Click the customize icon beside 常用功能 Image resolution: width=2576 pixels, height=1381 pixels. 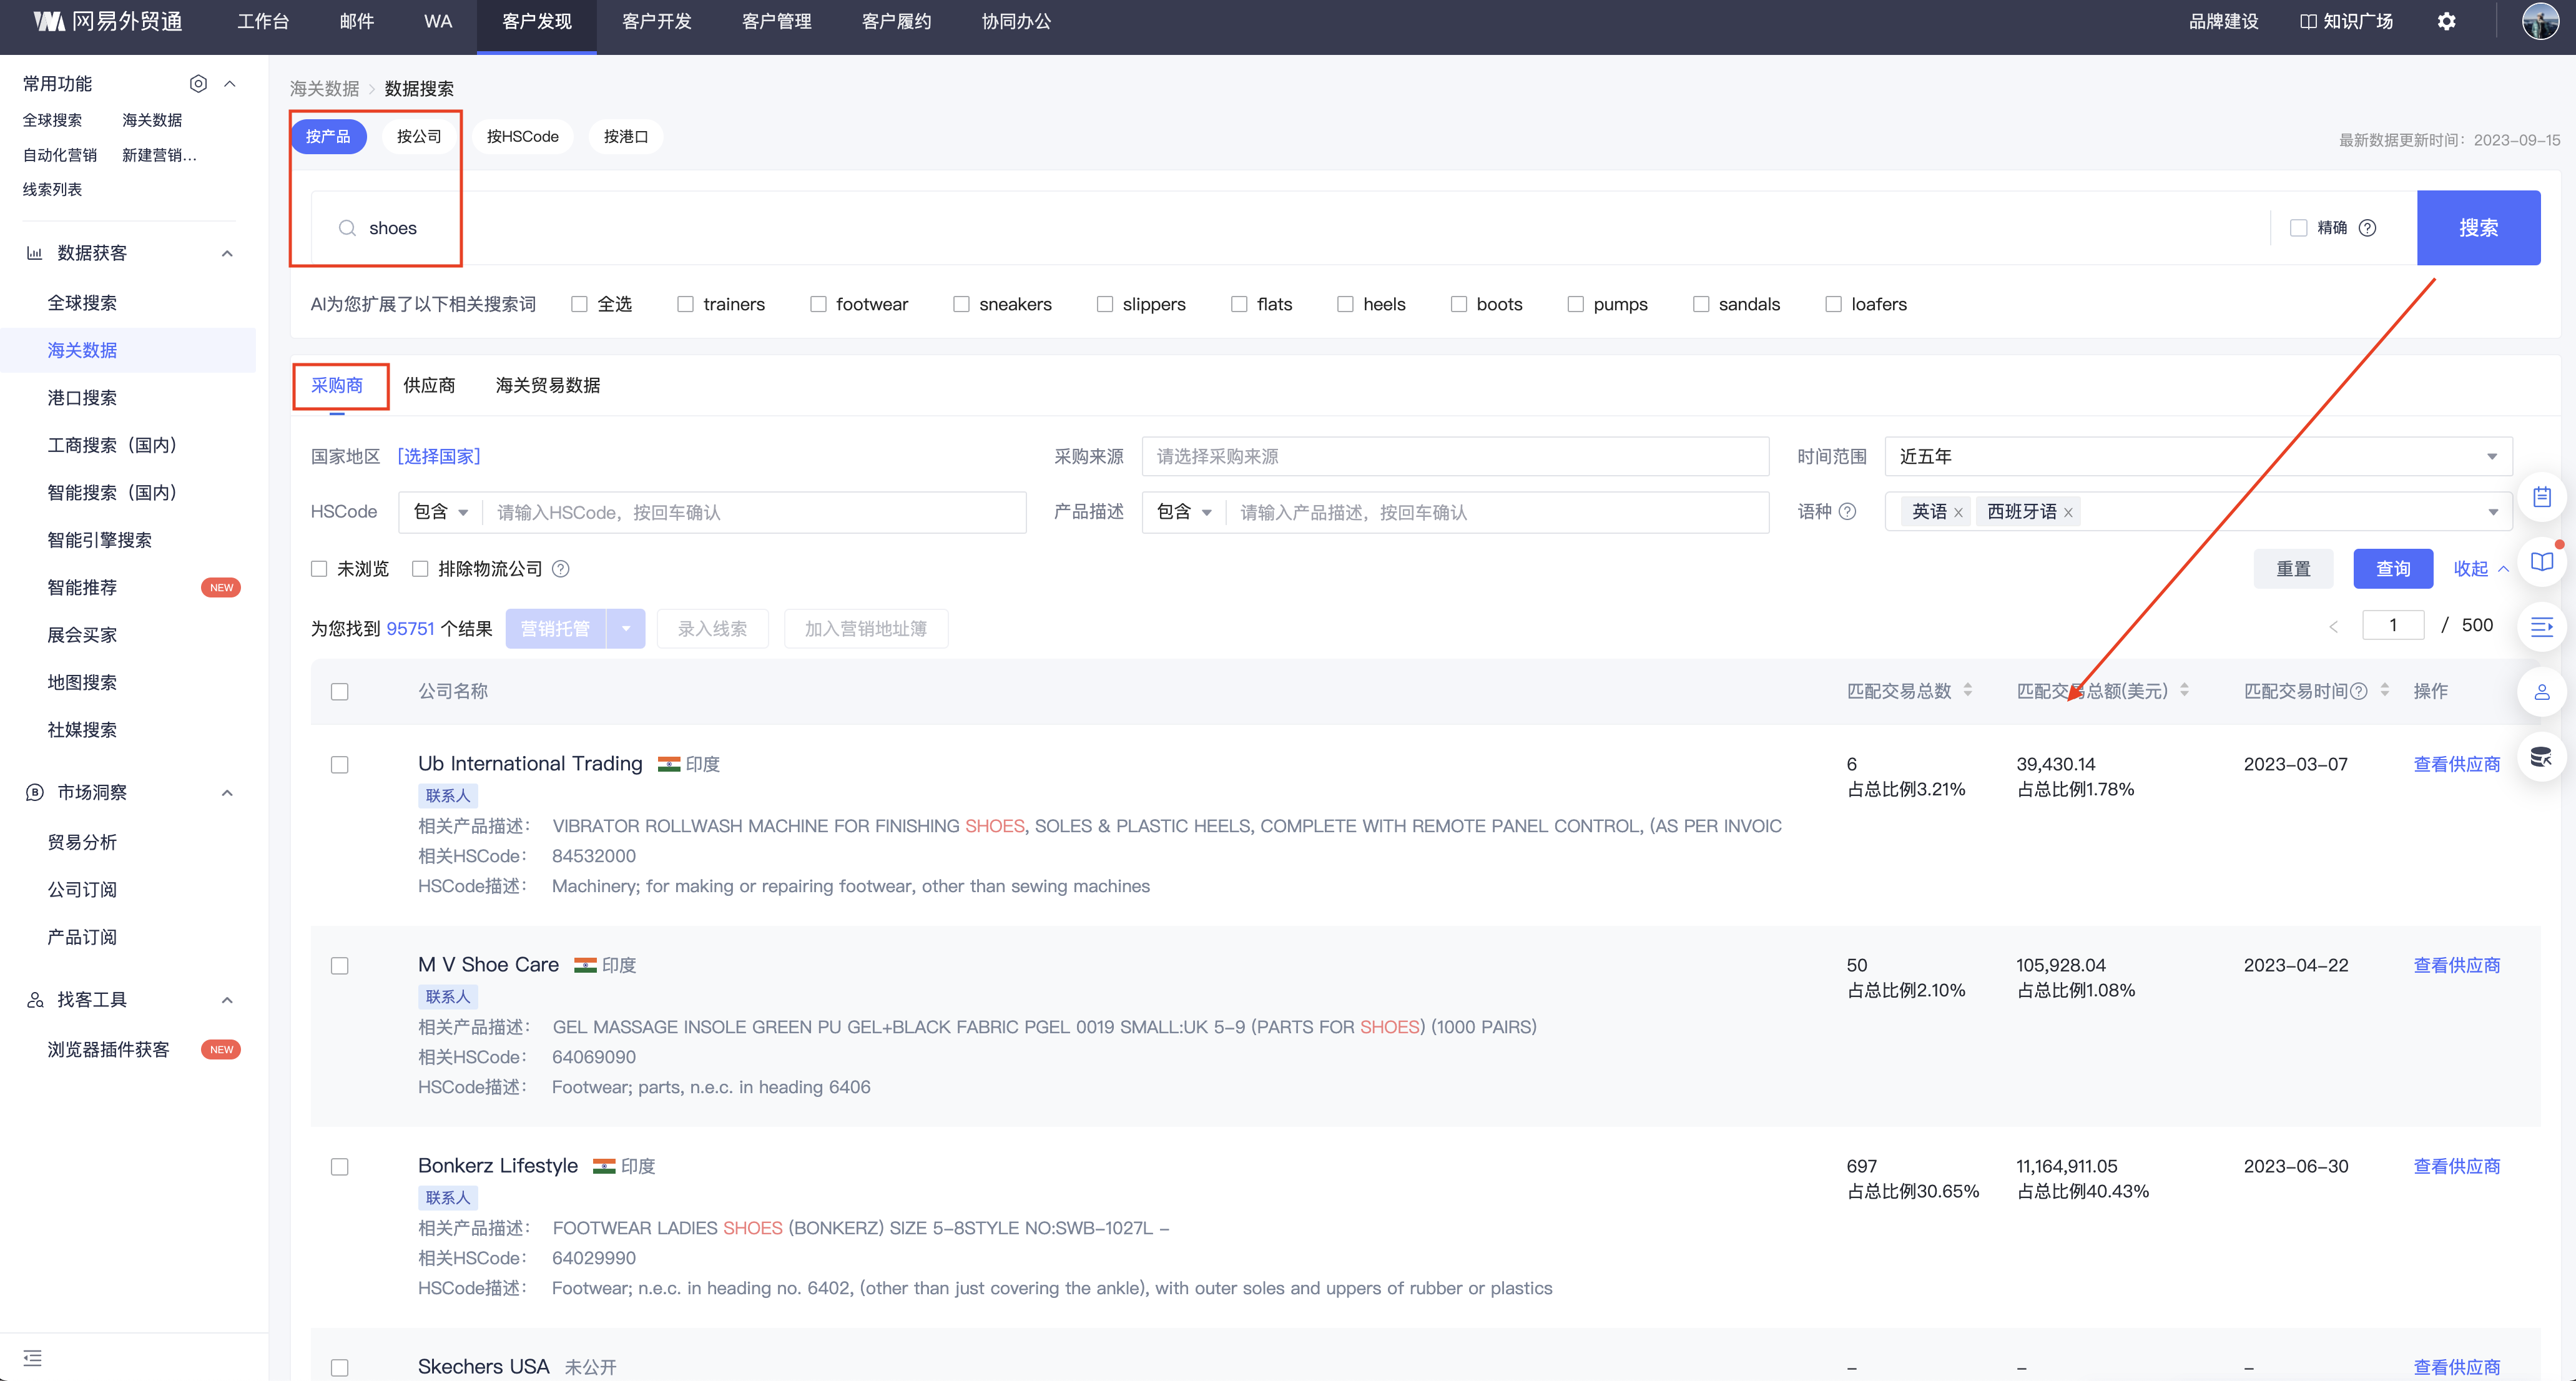[x=198, y=83]
